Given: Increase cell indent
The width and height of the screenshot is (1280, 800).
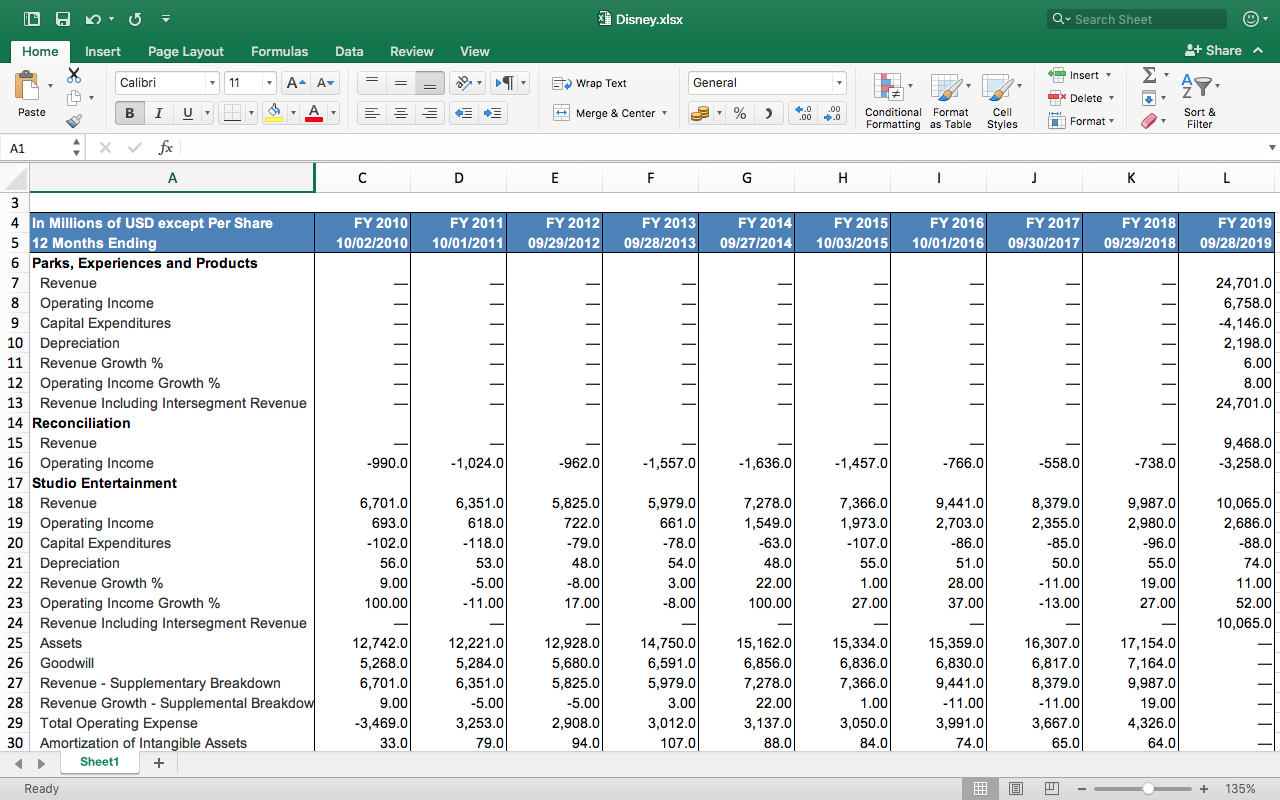Looking at the screenshot, I should 493,113.
